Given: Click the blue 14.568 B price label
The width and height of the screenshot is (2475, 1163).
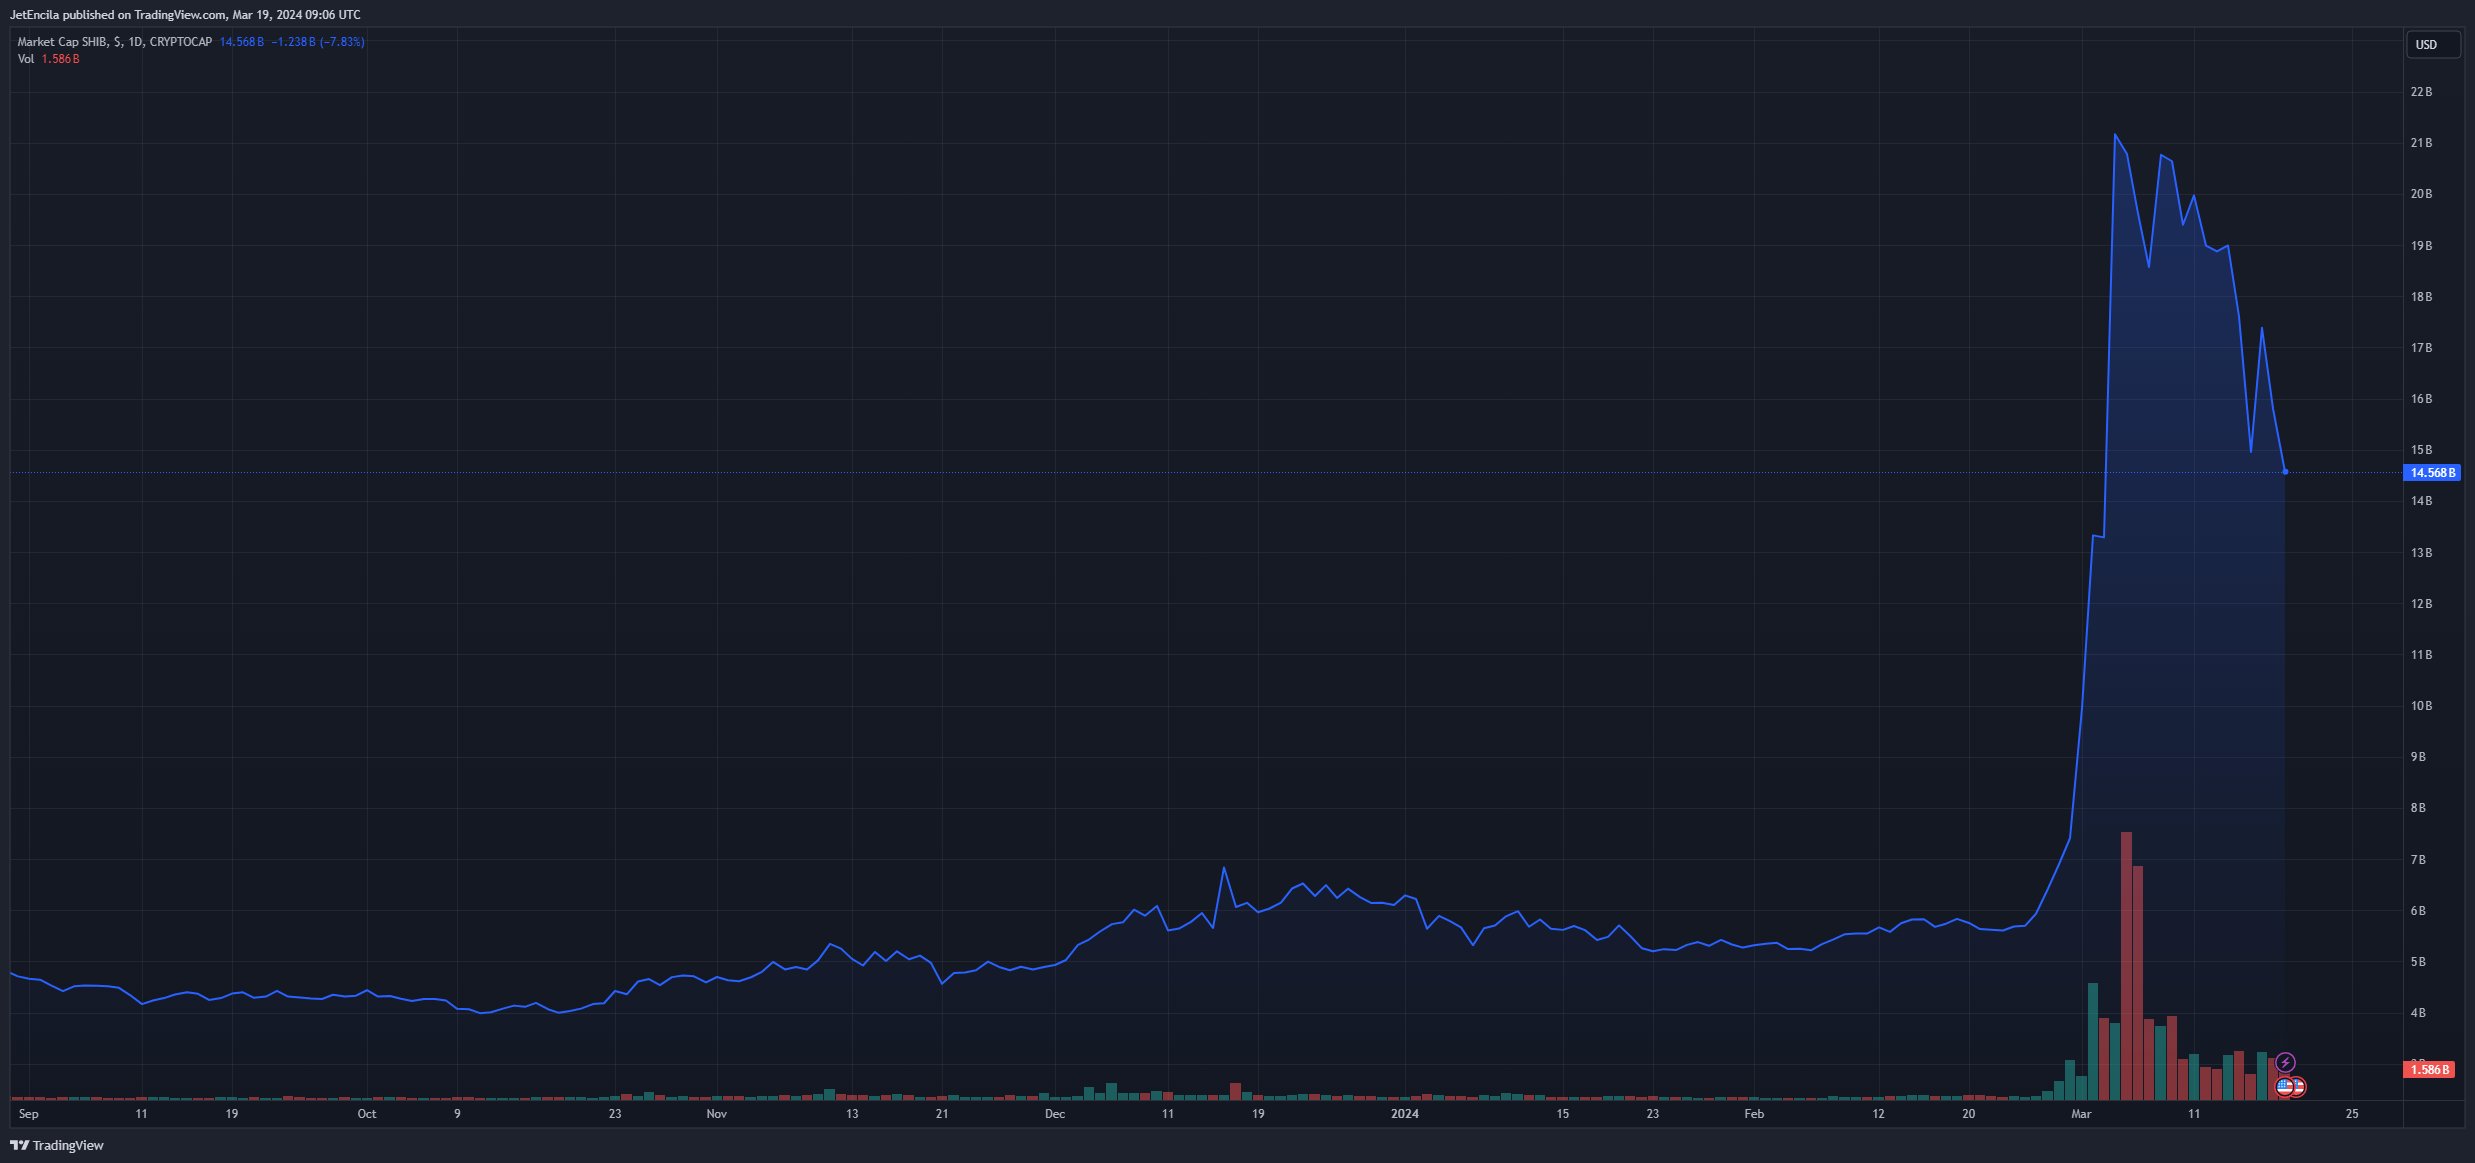Looking at the screenshot, I should (2431, 472).
